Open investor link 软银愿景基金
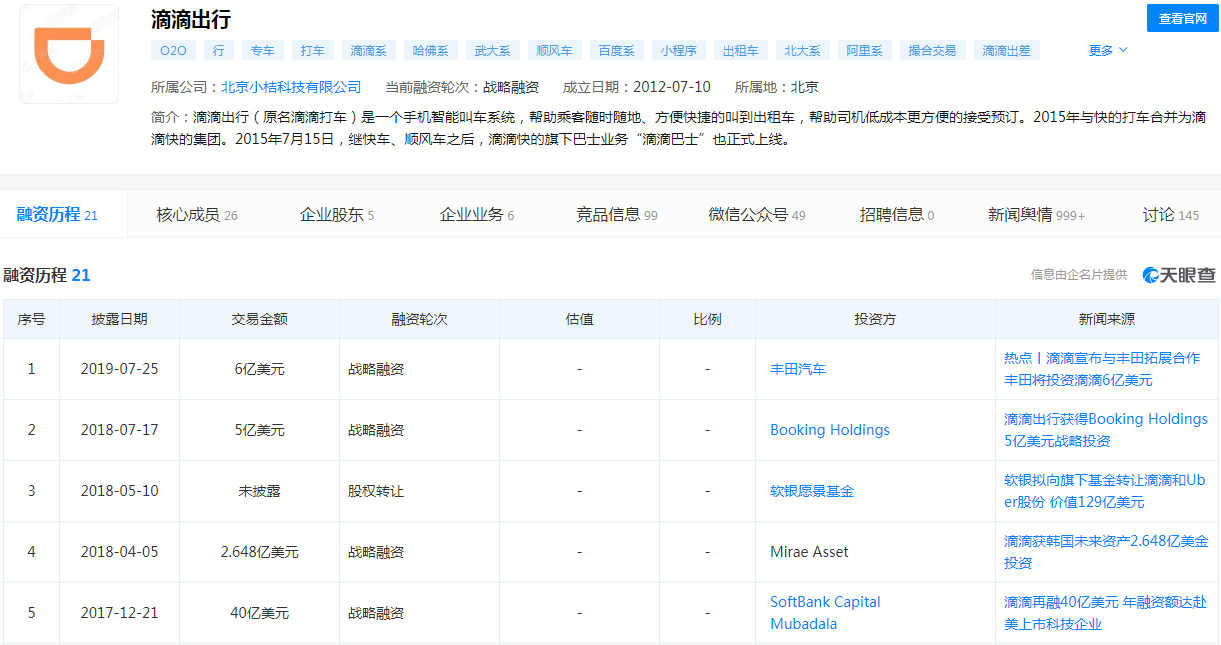Image resolution: width=1221 pixels, height=645 pixels. point(812,491)
